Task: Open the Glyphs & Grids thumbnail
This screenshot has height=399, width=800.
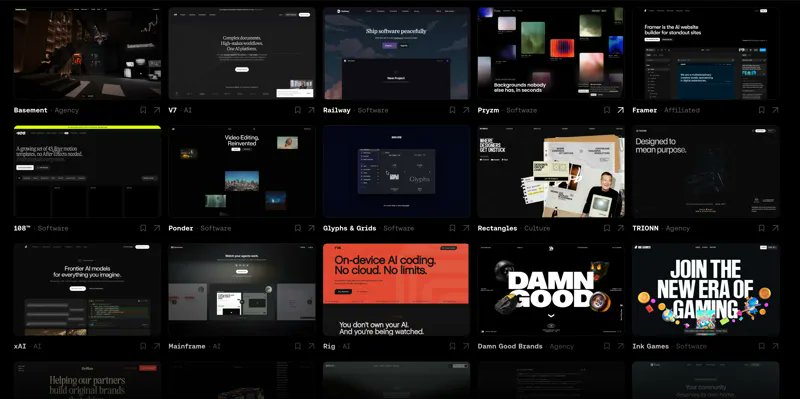Action: click(x=396, y=171)
